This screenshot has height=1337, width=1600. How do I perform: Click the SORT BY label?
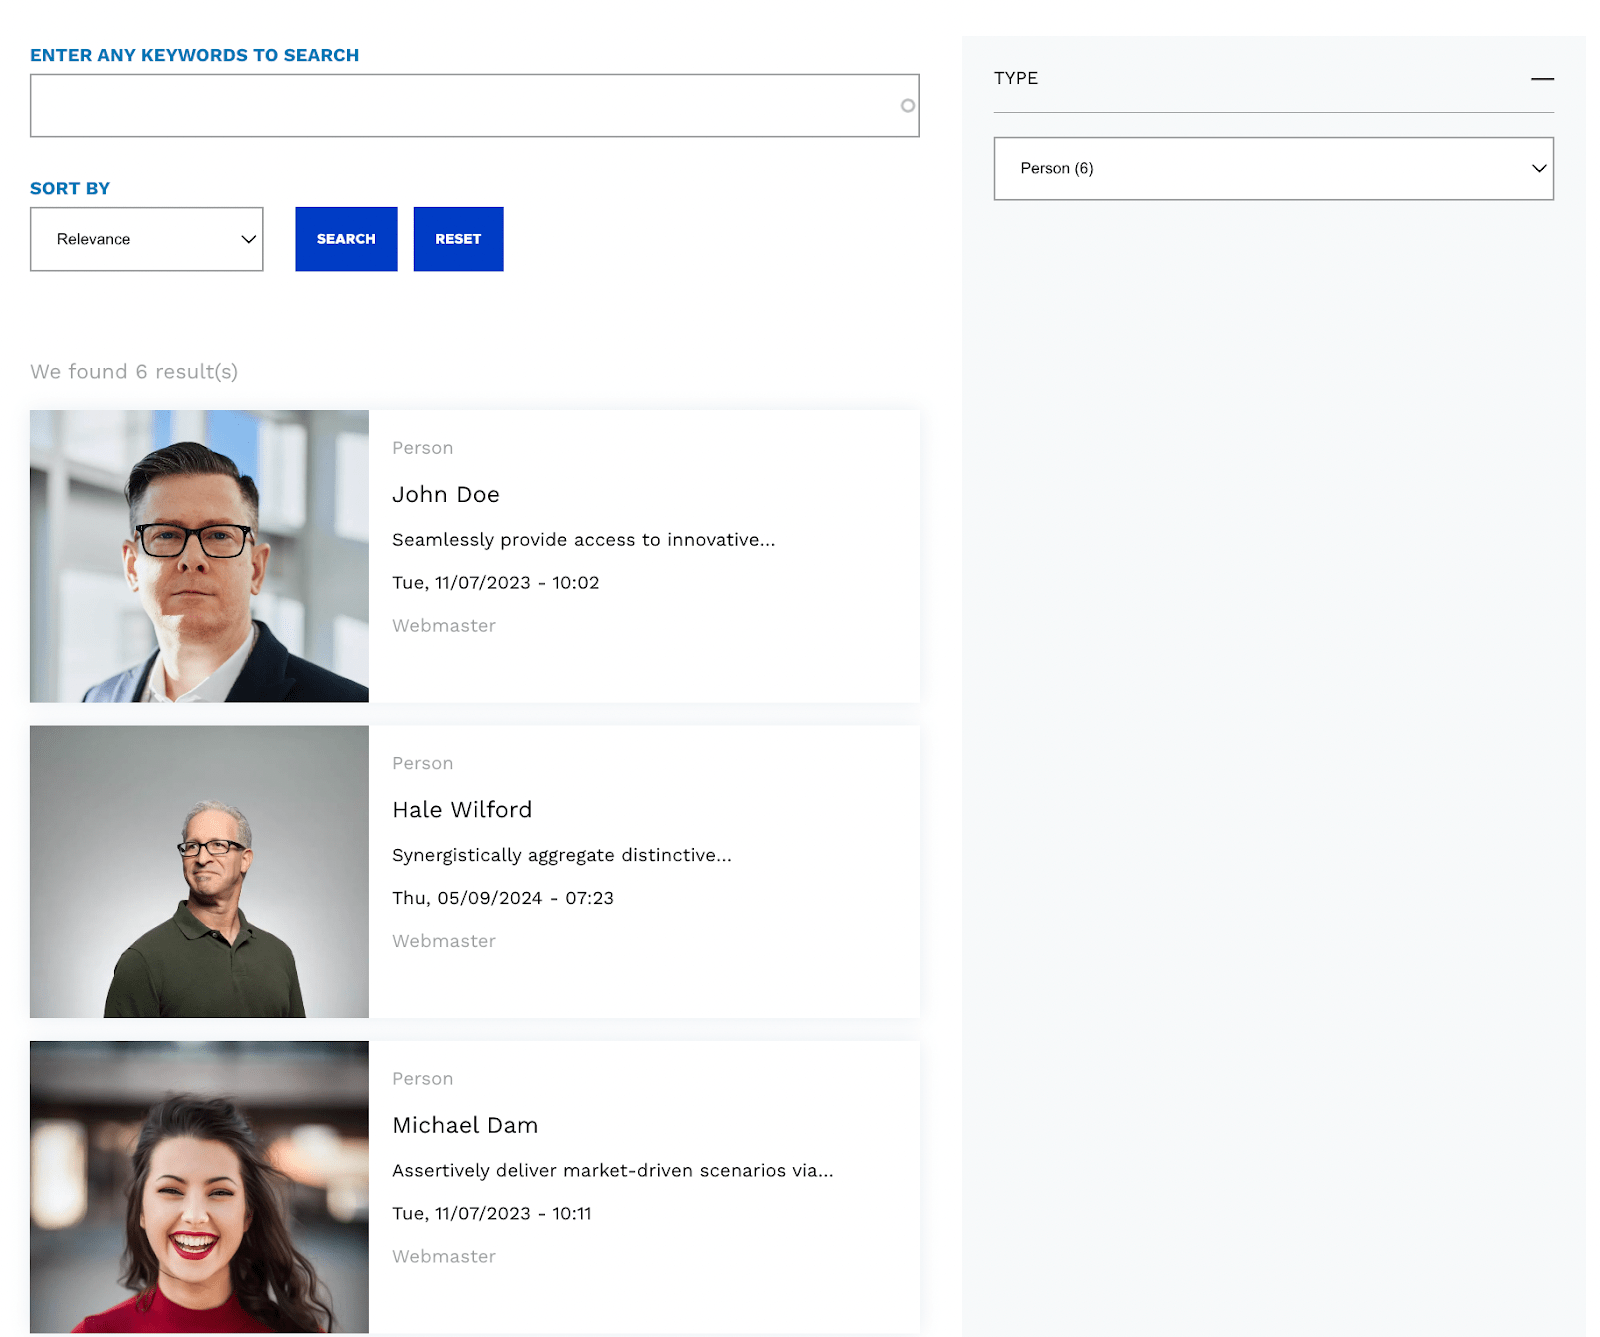(70, 188)
